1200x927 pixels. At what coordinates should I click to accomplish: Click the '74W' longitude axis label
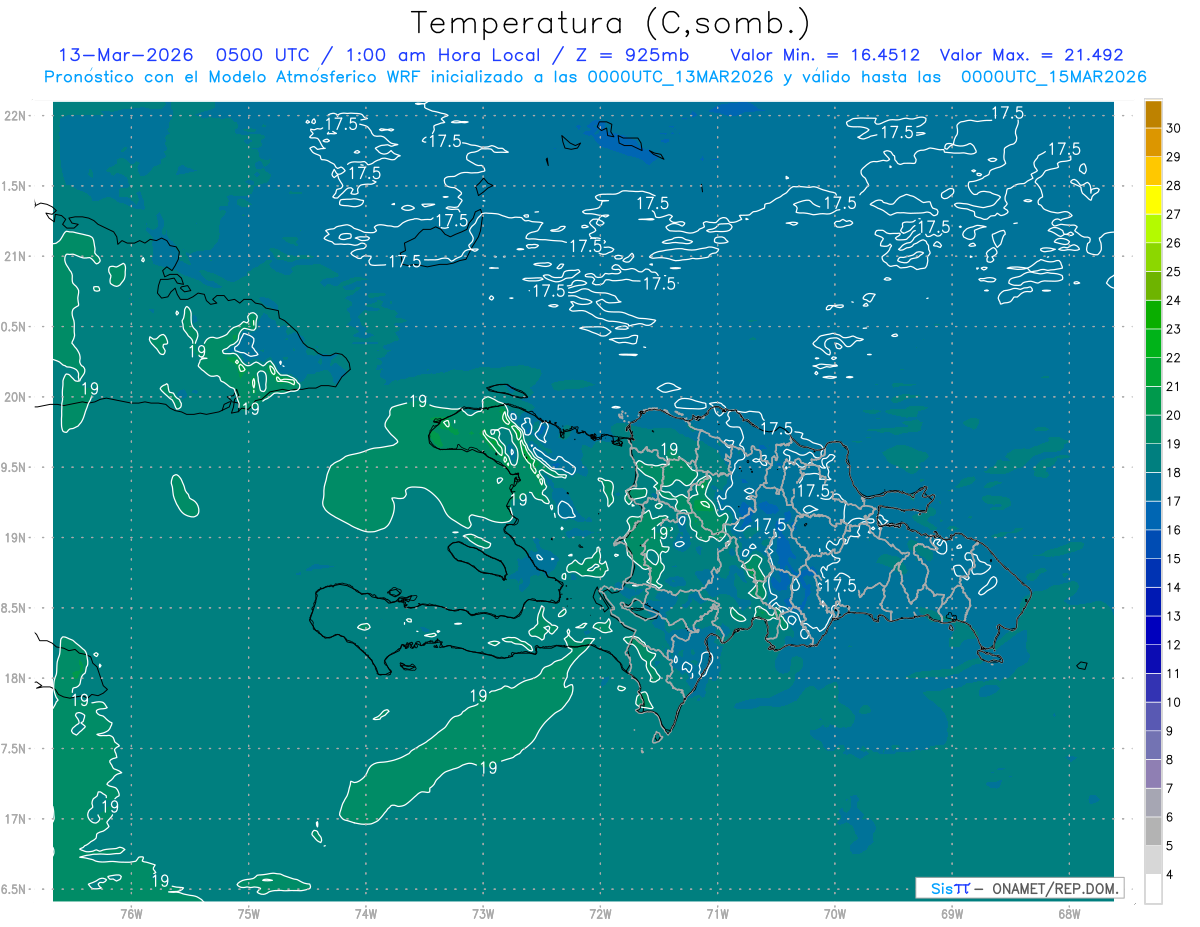[x=366, y=914]
